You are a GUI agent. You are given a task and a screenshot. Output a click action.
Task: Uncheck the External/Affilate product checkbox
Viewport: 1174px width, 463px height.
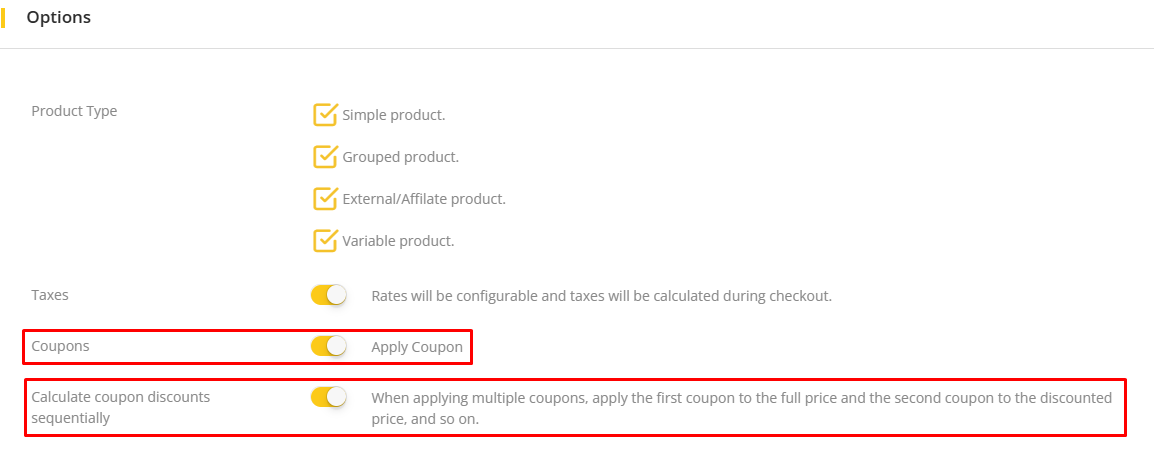tap(325, 199)
